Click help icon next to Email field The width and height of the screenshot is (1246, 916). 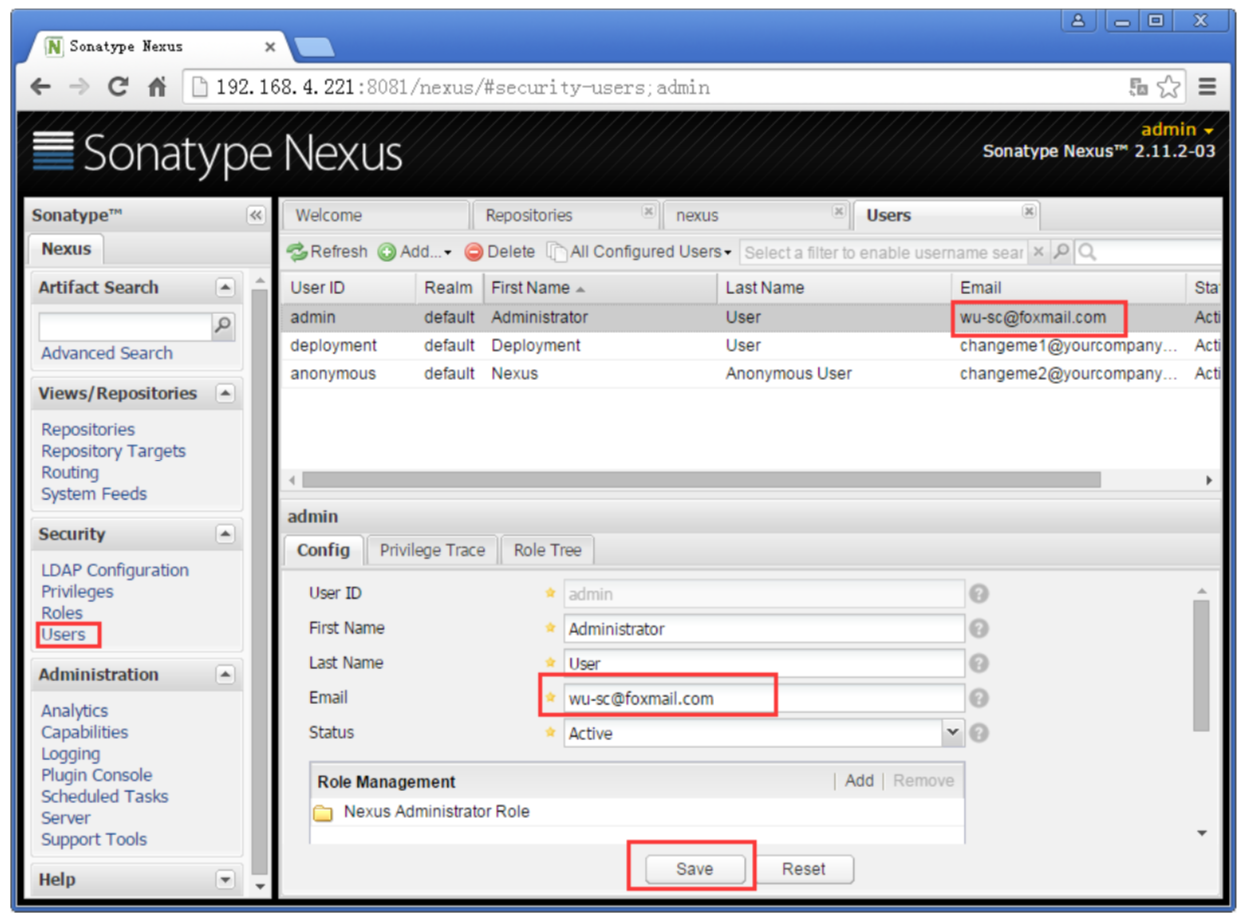[x=980, y=698]
